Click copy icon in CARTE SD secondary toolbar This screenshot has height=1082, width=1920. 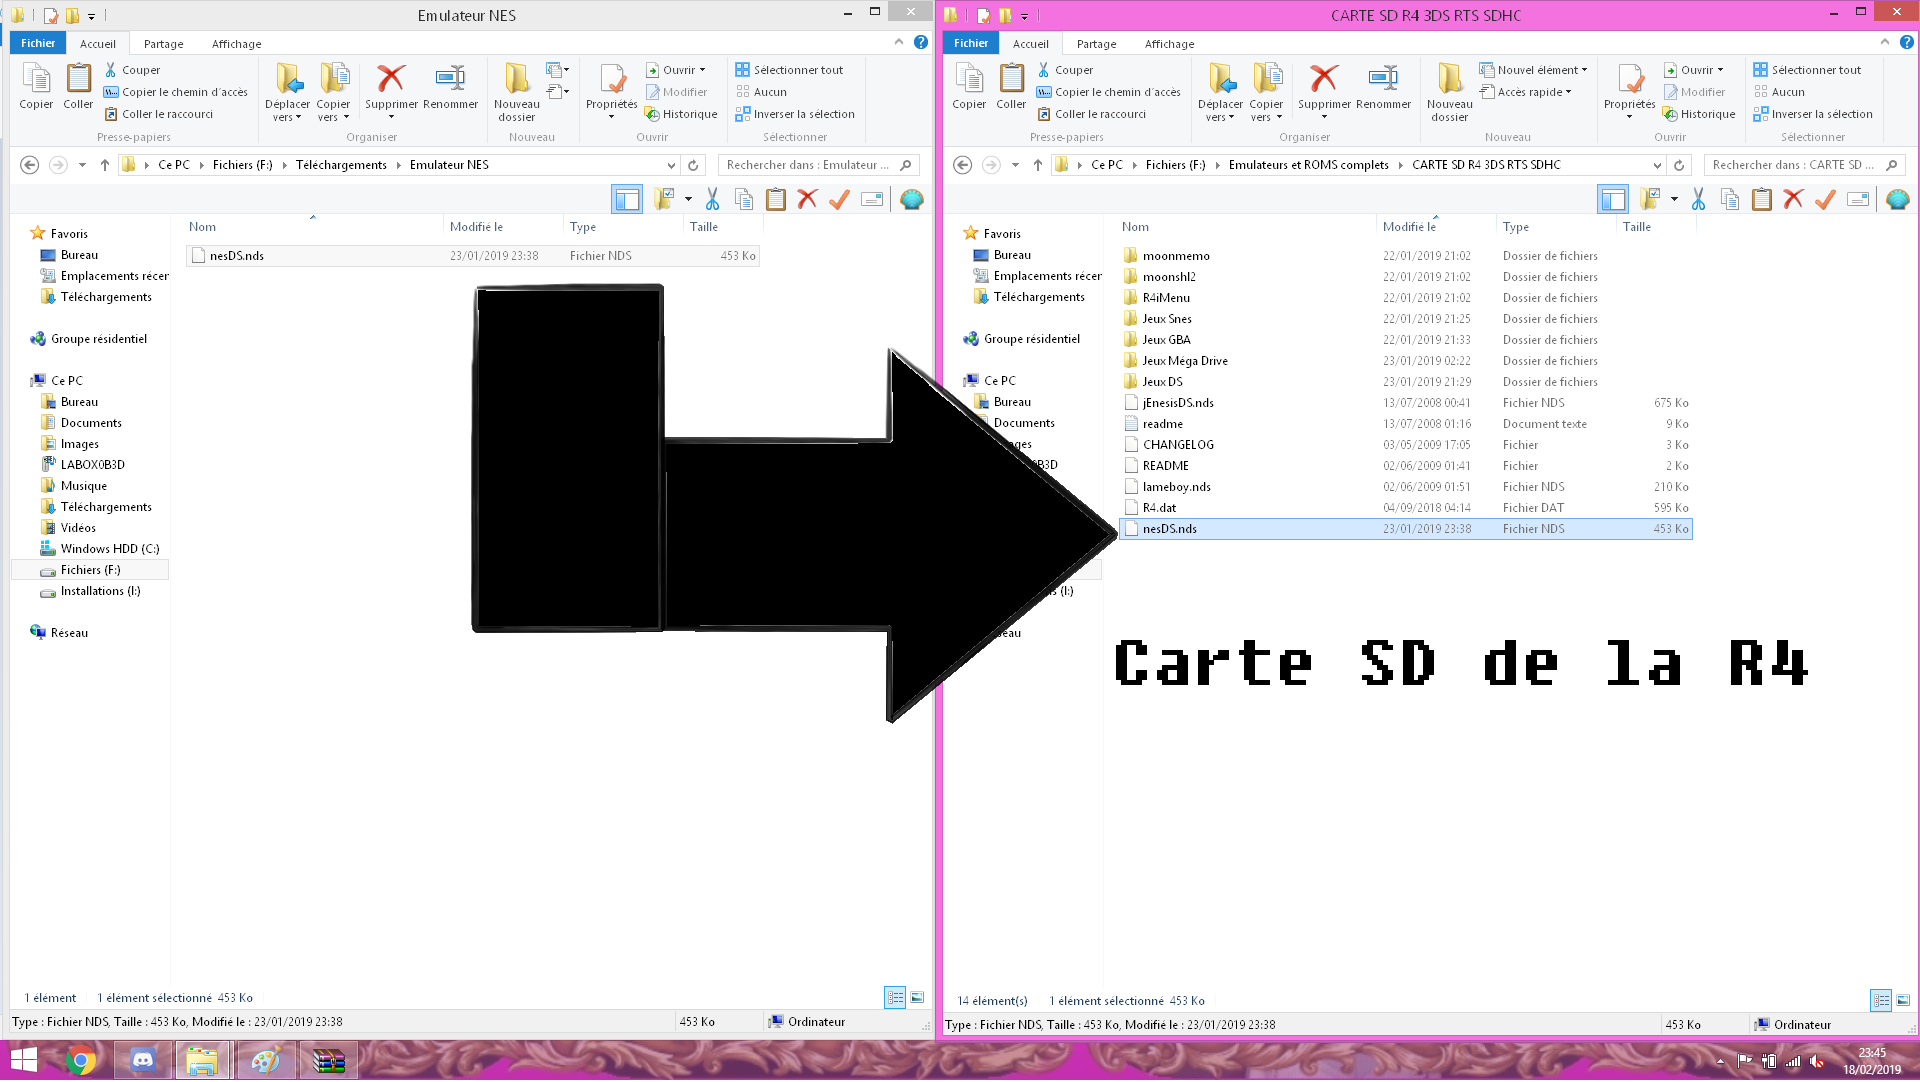click(x=1730, y=199)
